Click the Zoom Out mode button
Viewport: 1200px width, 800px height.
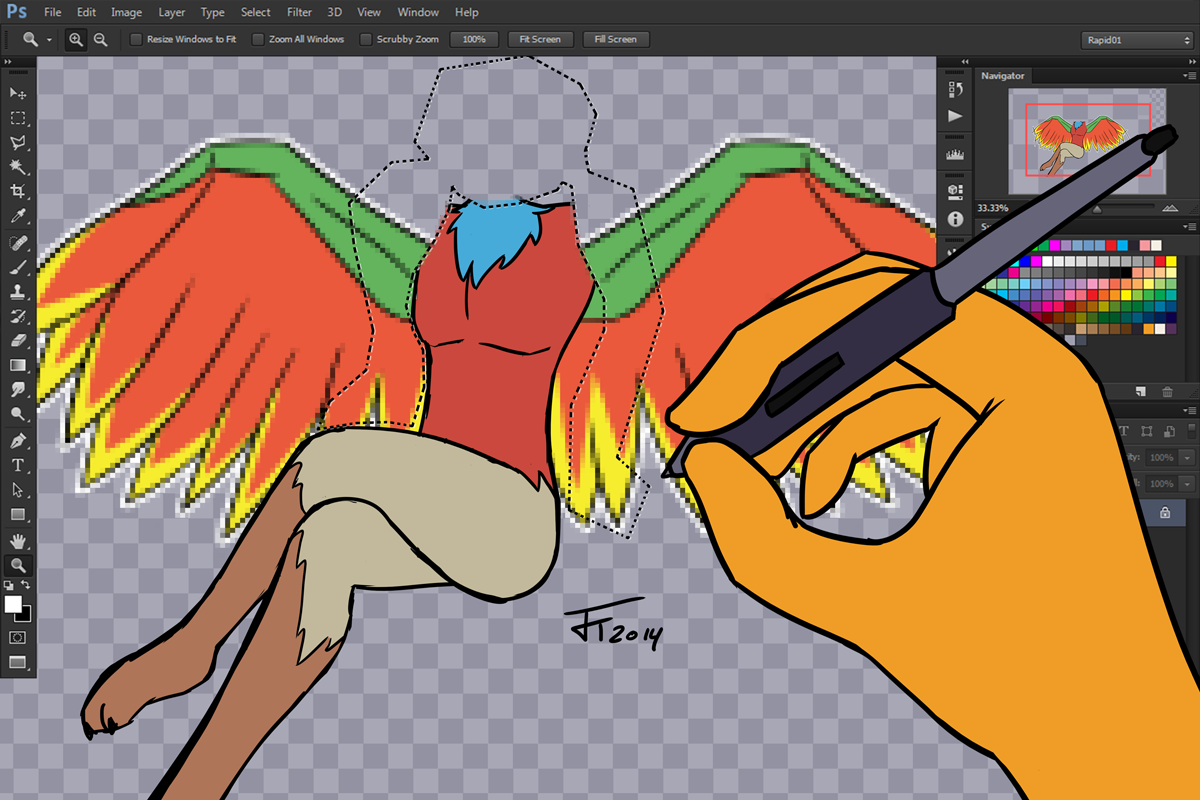[x=100, y=39]
